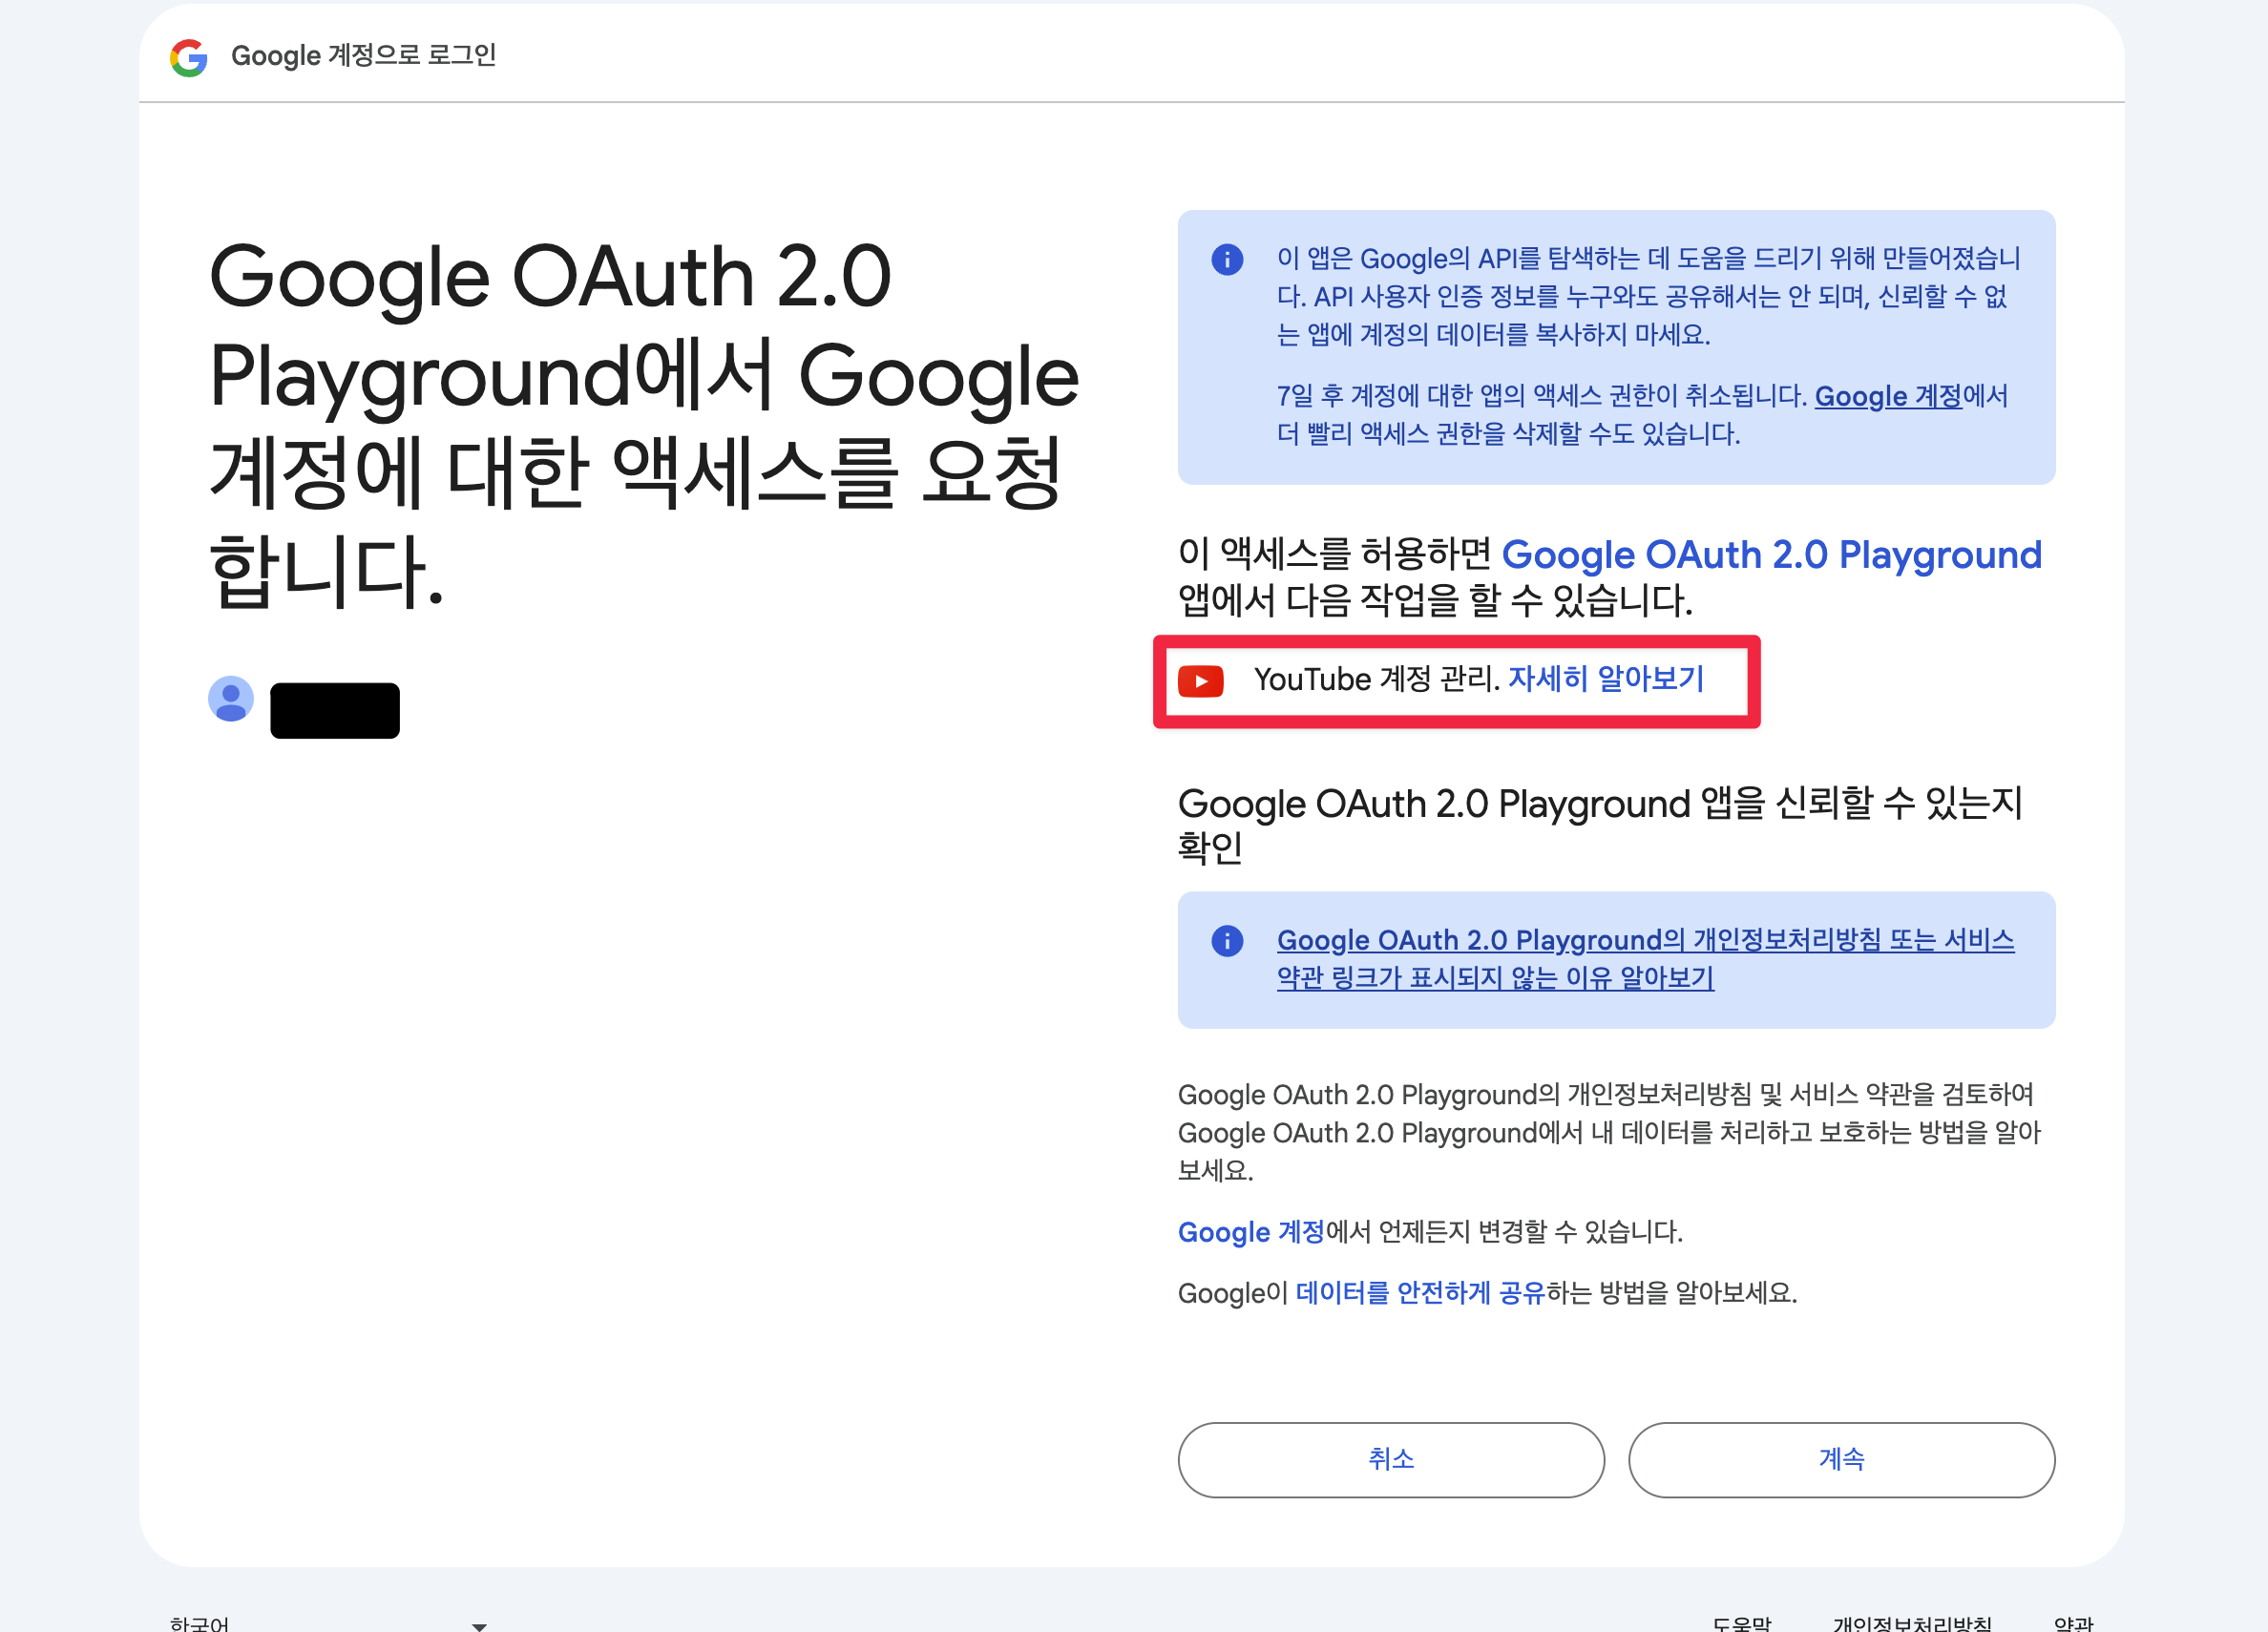
Task: Click the language selector dropdown arrow
Action: [479, 1626]
